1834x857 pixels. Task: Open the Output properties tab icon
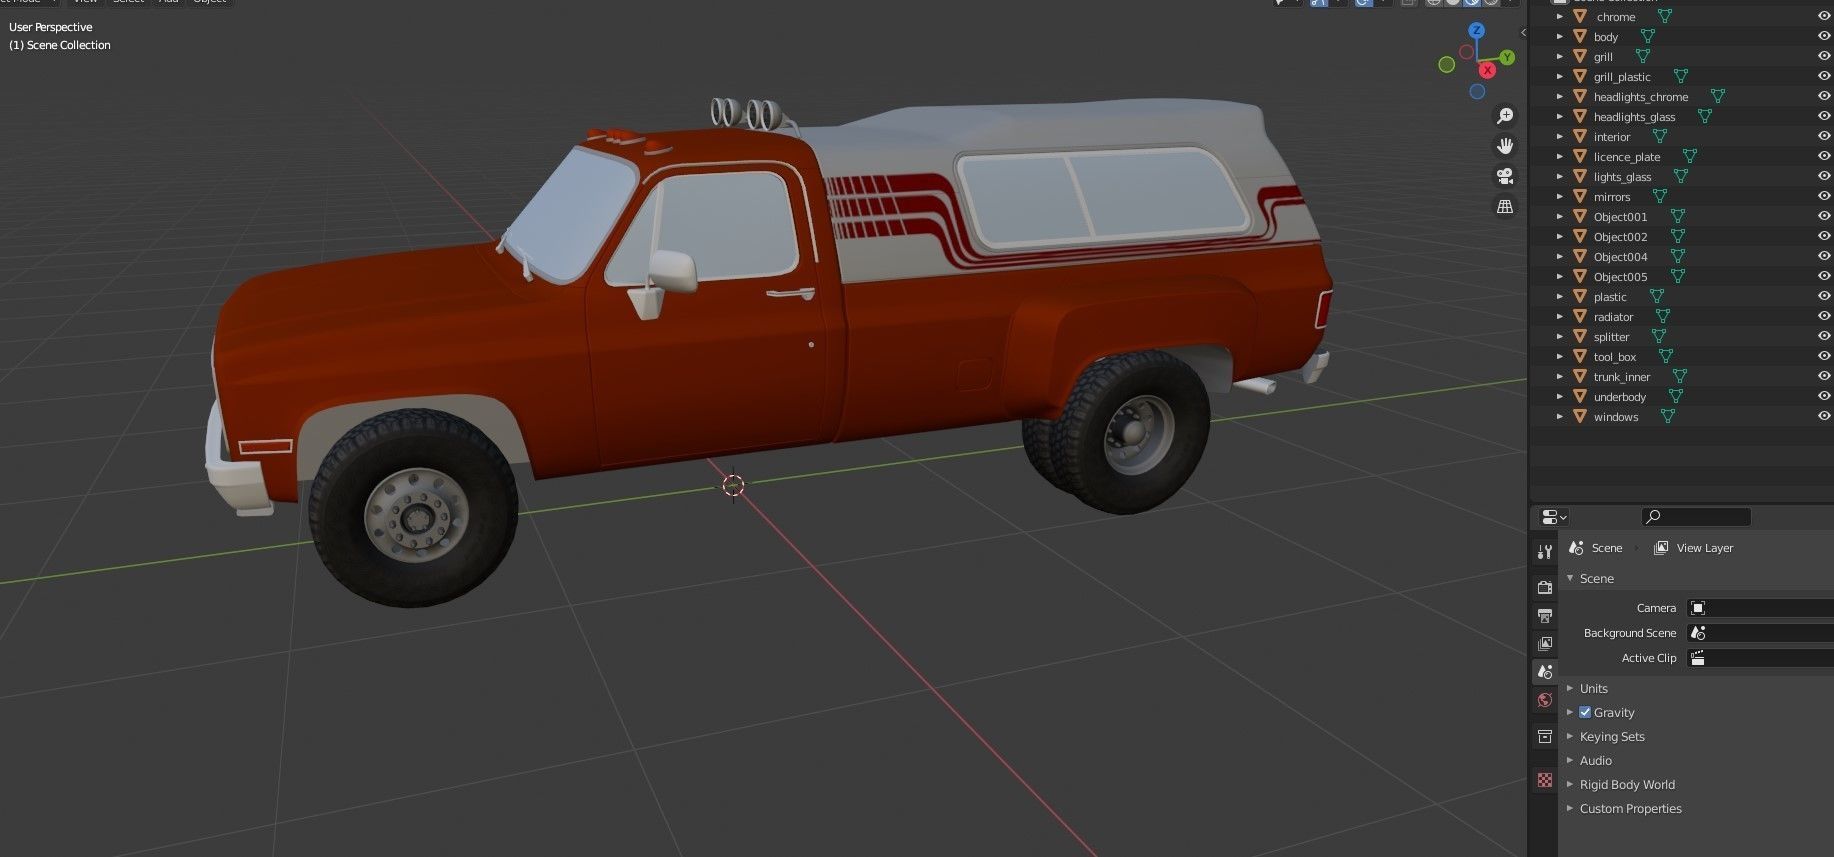(1545, 615)
